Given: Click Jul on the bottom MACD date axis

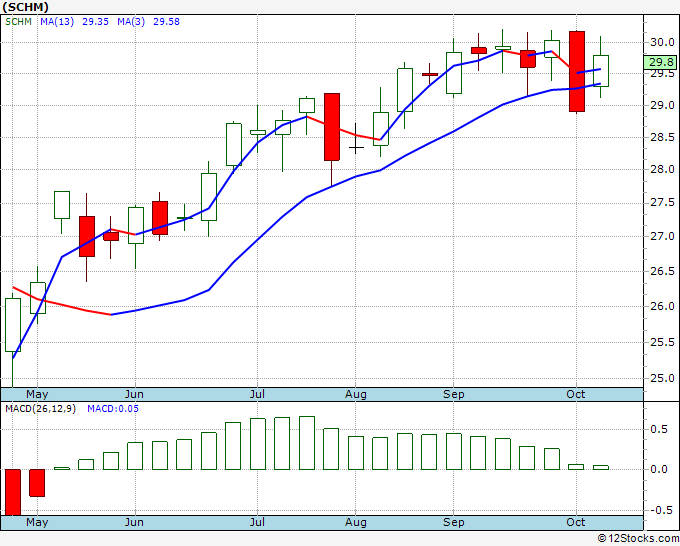Looking at the screenshot, I should tap(257, 523).
